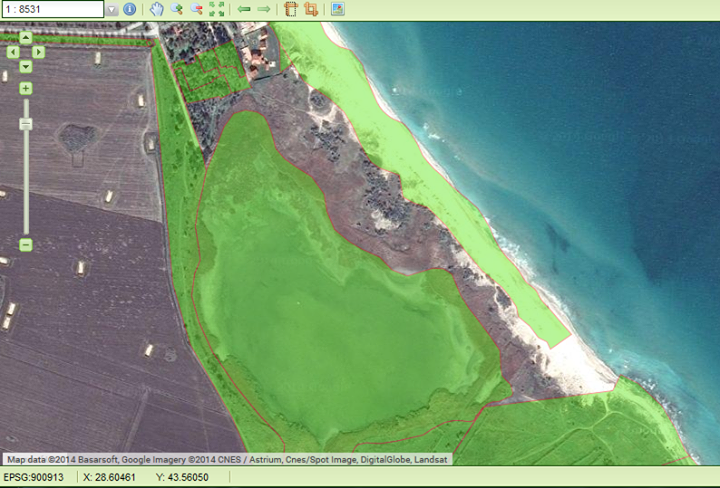Select the measure length ruler tool
720x488 pixels.
(291, 9)
